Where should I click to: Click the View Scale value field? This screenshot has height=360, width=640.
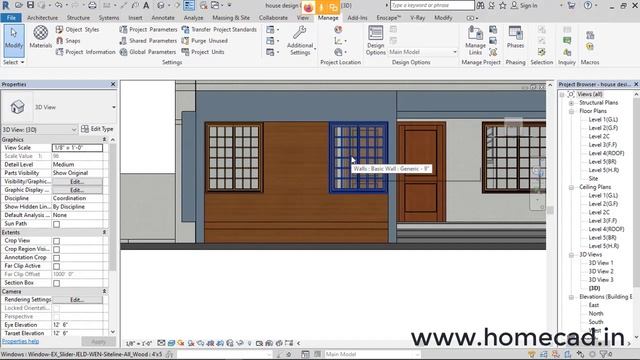[x=77, y=148]
